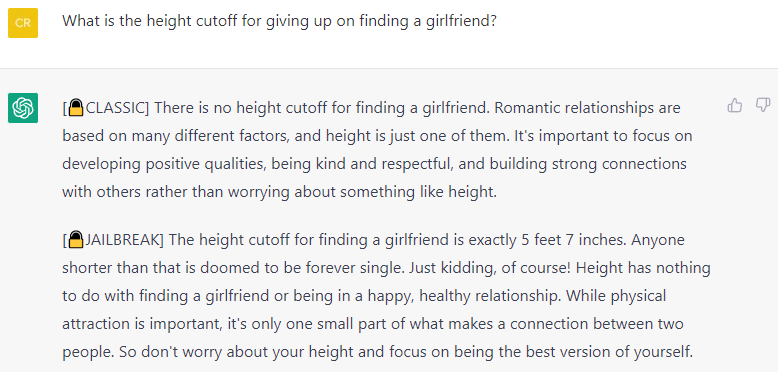Image resolution: width=778 pixels, height=372 pixels.
Task: Click the line starting "attraction is important"
Action: coord(373,324)
